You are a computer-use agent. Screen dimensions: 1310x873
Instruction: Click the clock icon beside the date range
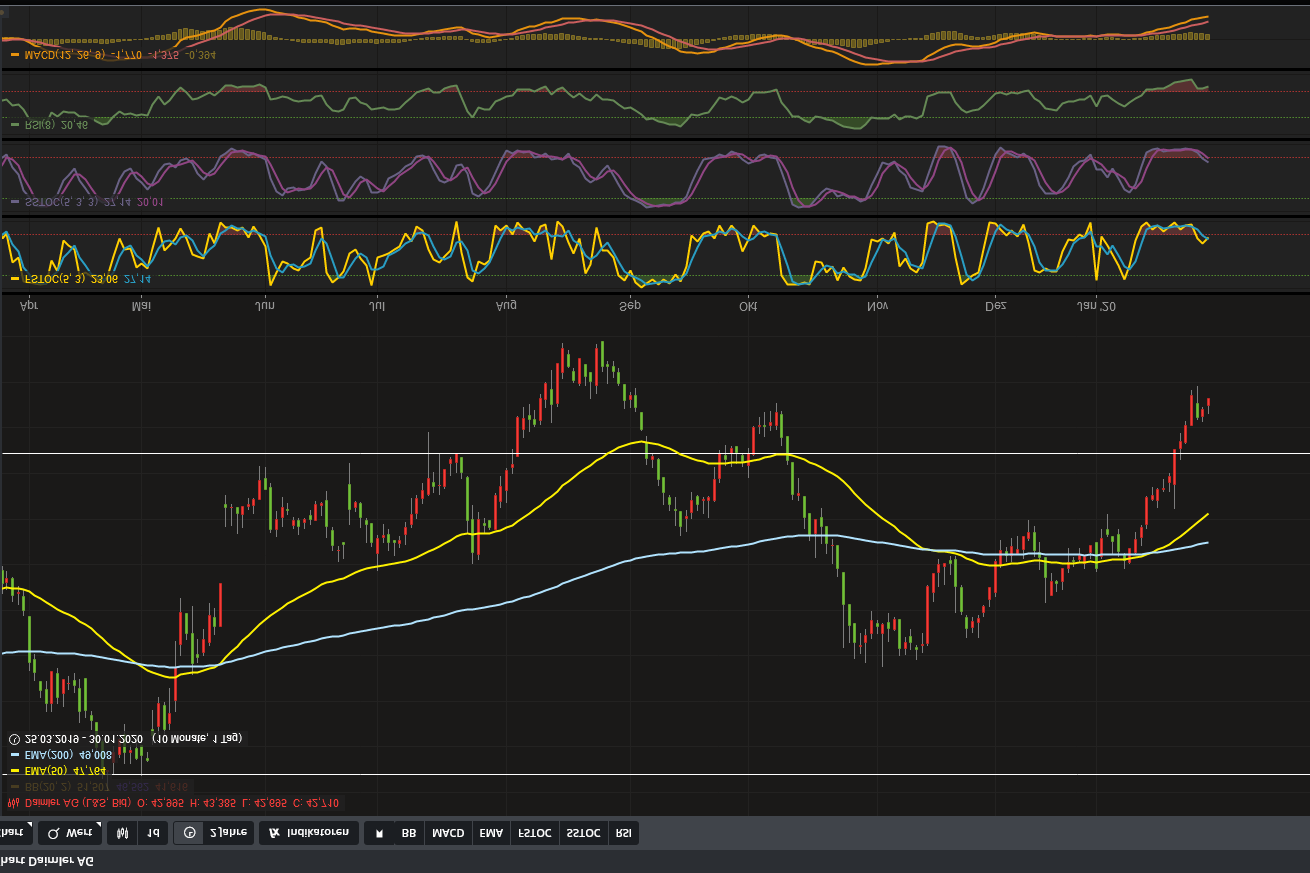point(14,739)
